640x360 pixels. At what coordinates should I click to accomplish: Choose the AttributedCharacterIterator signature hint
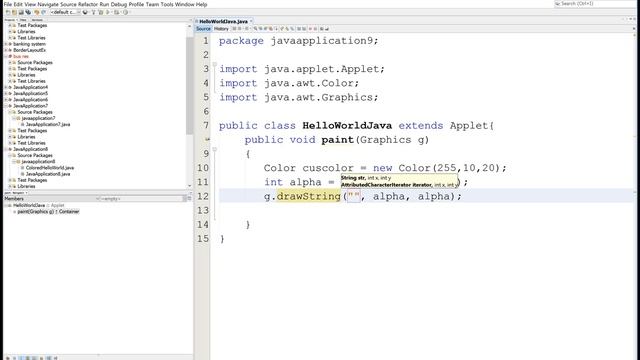[399, 185]
